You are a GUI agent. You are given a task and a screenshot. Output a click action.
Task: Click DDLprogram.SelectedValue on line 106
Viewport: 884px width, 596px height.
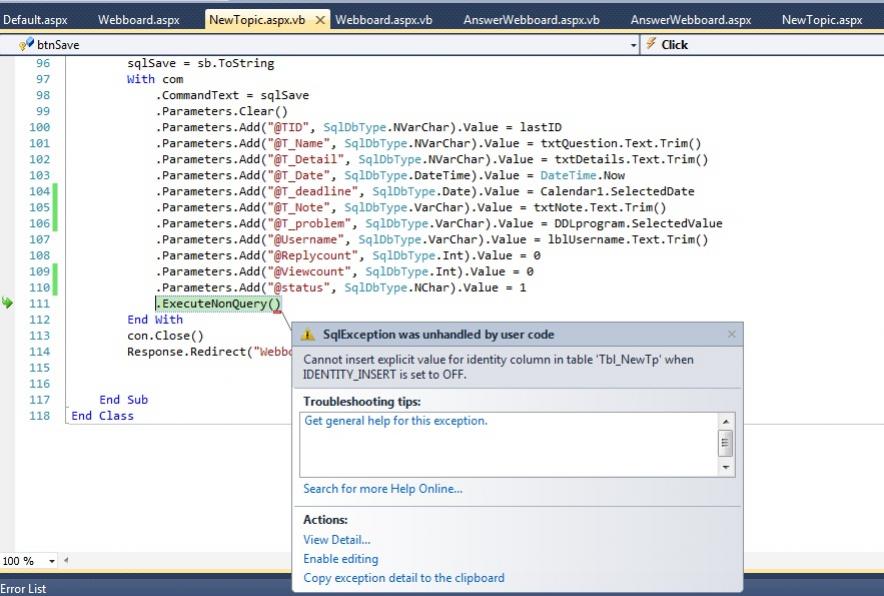(x=638, y=224)
